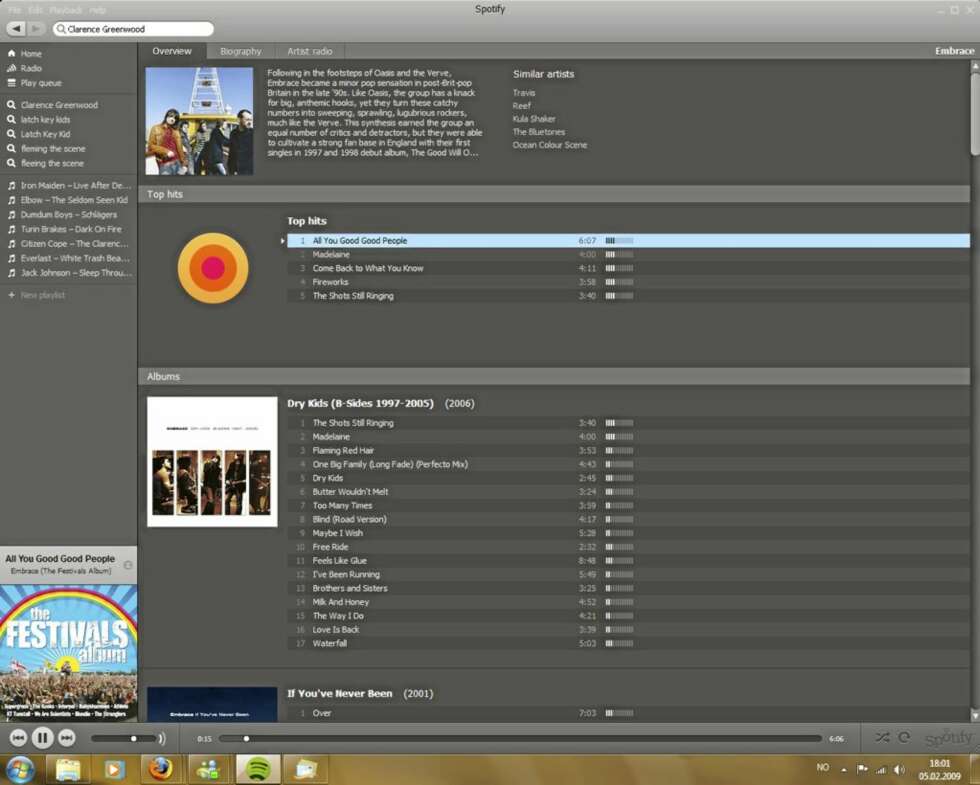Open the Play queue
This screenshot has height=785, width=980.
click(x=41, y=83)
